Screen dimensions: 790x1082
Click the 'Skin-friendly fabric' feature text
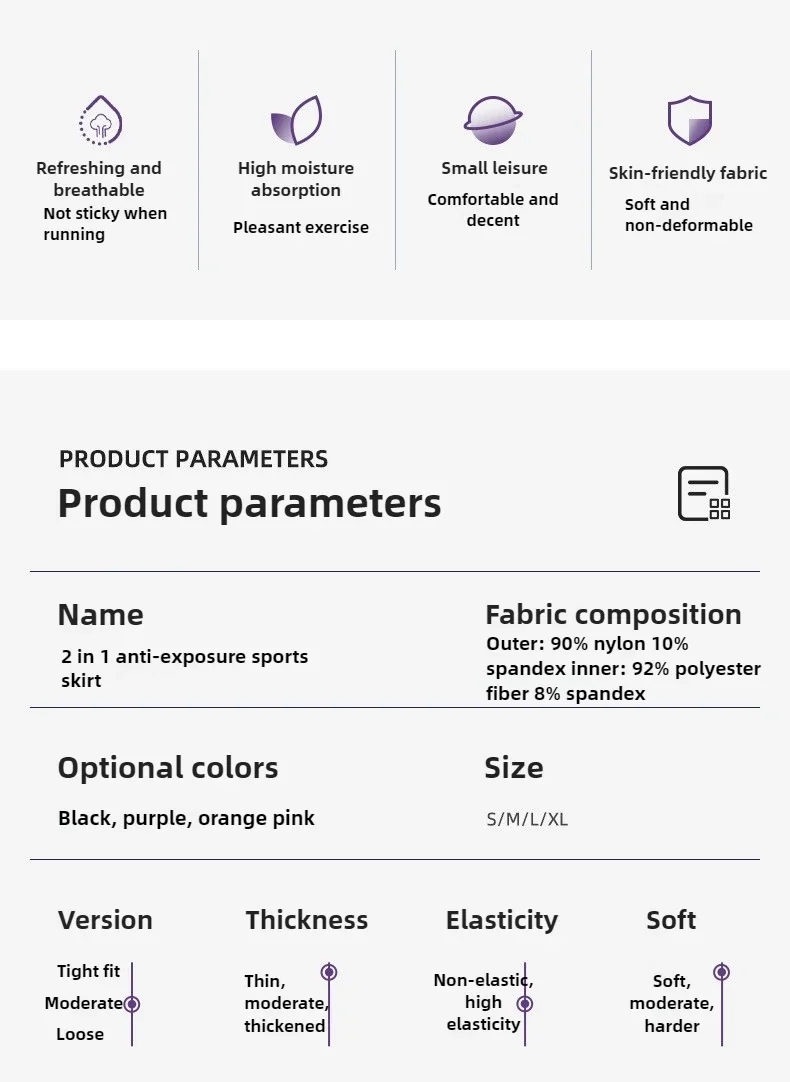pos(688,173)
